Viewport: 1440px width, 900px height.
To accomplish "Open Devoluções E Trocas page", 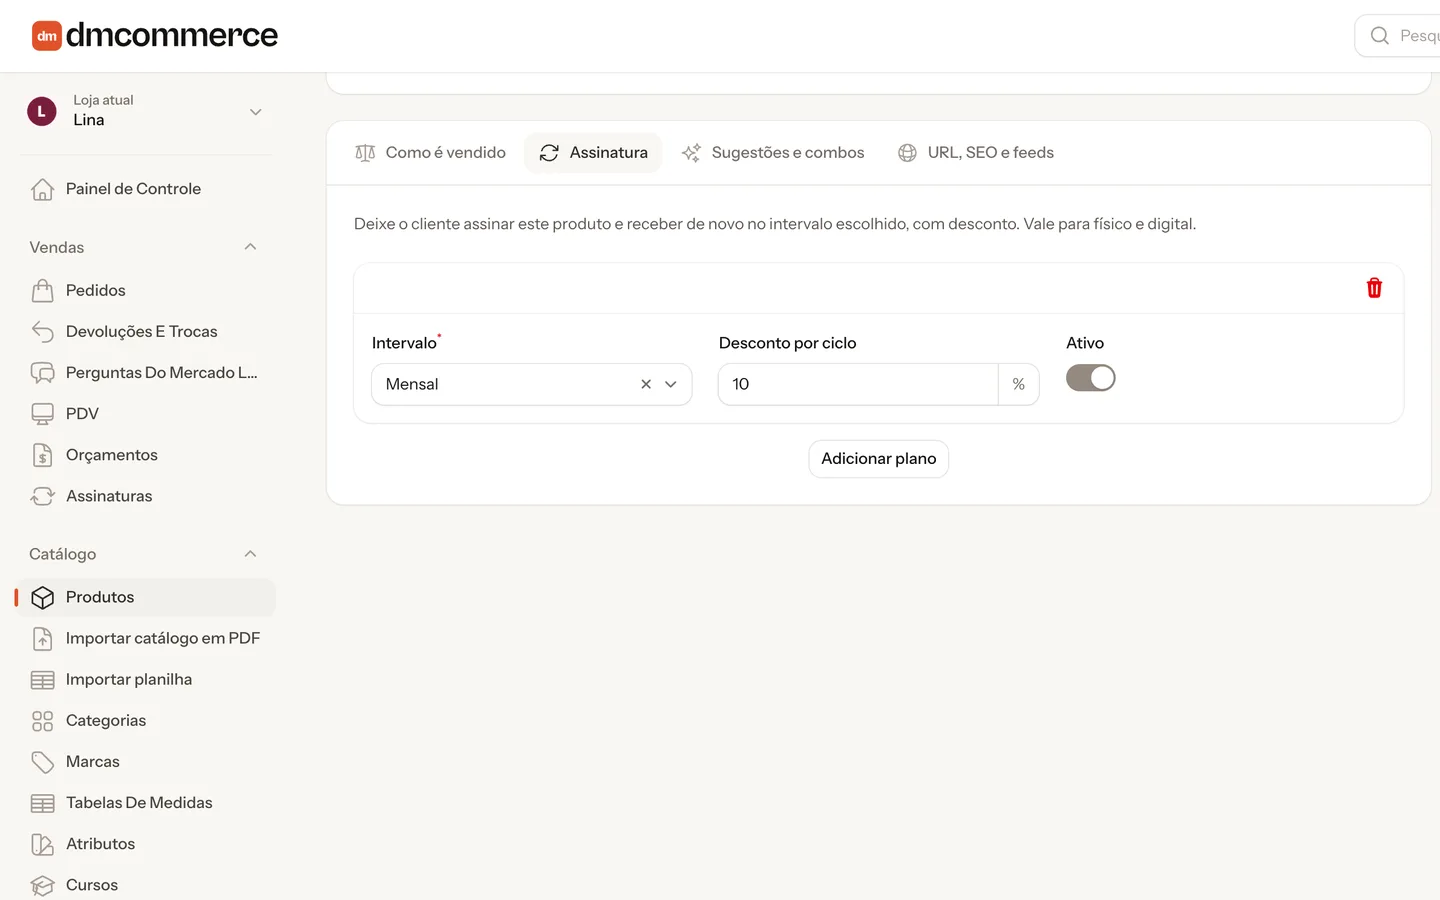I will tap(146, 331).
